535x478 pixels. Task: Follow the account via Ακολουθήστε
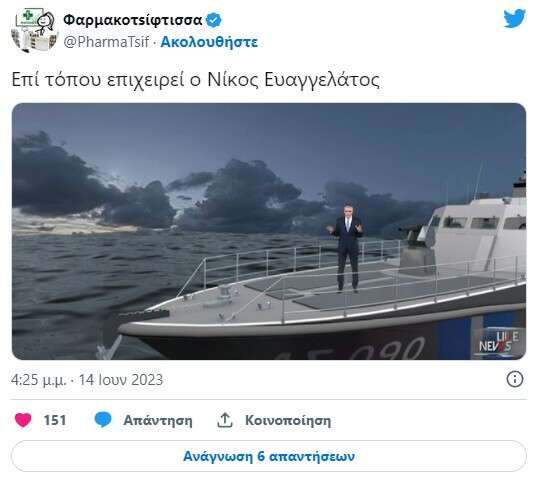[x=209, y=42]
